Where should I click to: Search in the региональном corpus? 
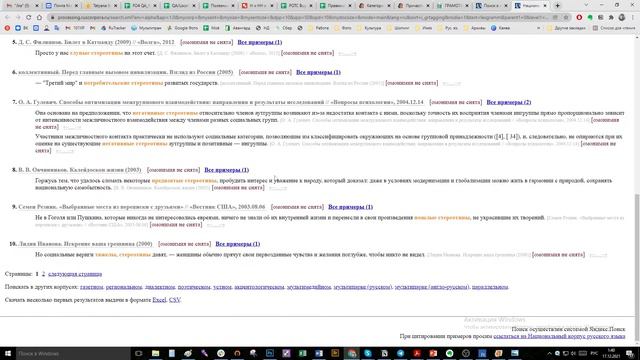tap(124, 287)
